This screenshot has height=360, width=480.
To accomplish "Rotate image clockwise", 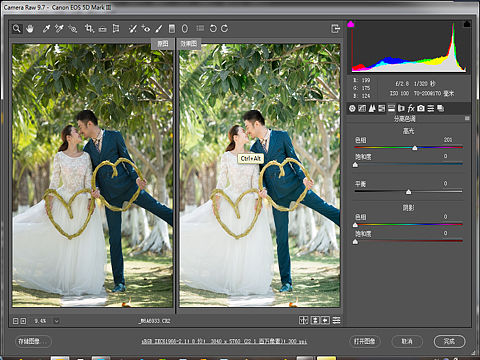I will [224, 29].
